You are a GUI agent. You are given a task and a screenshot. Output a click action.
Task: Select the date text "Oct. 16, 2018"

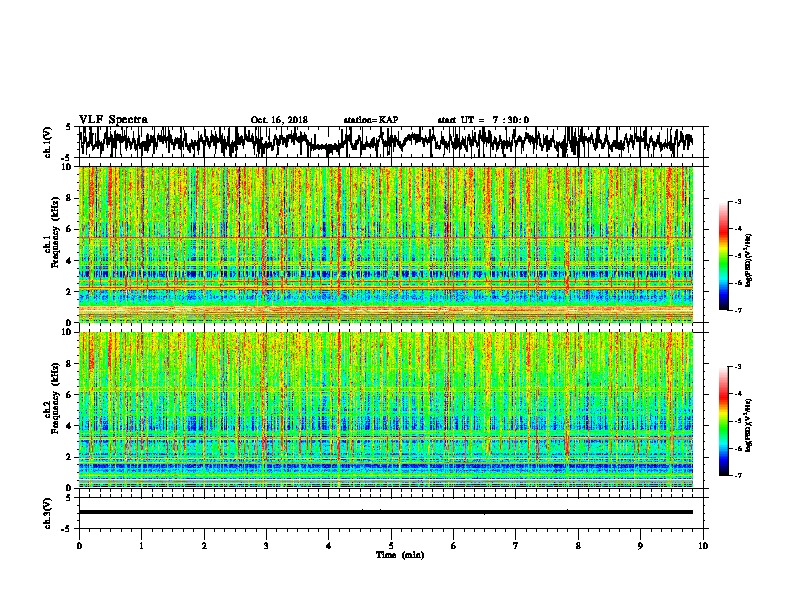tap(279, 120)
